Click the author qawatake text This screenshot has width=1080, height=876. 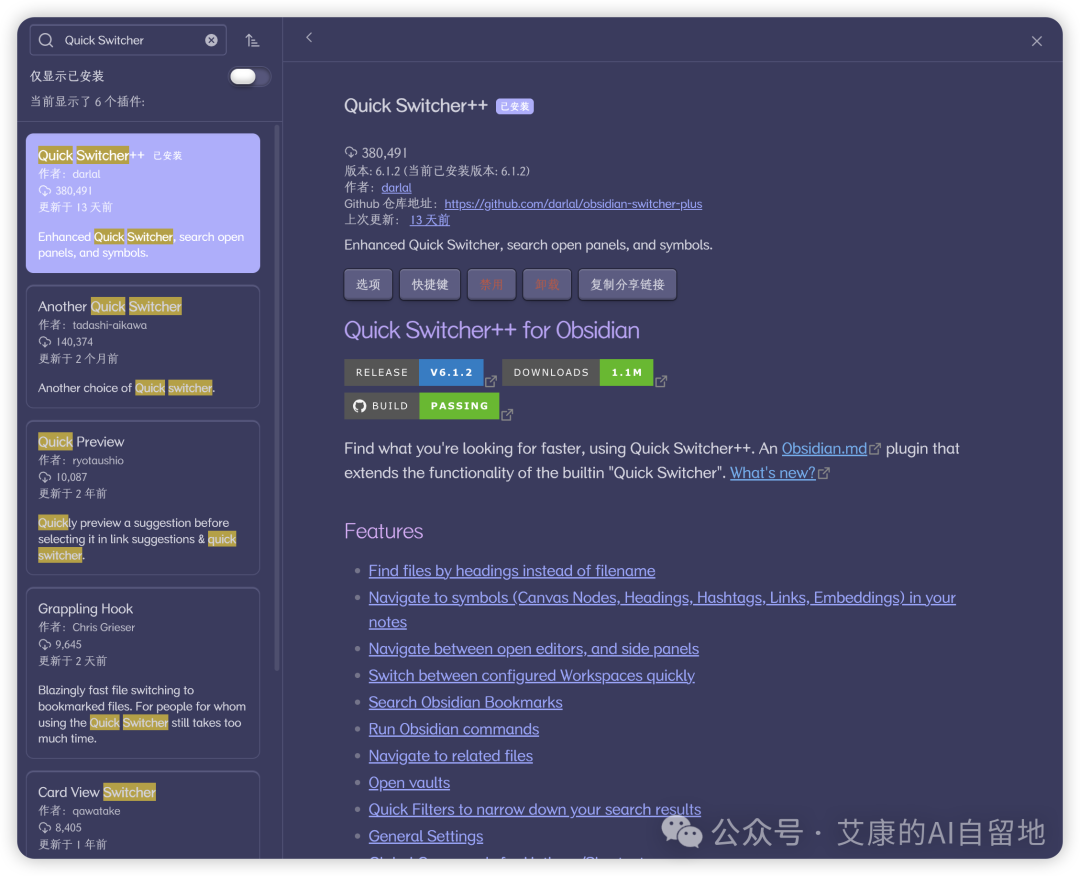pyautogui.click(x=96, y=811)
